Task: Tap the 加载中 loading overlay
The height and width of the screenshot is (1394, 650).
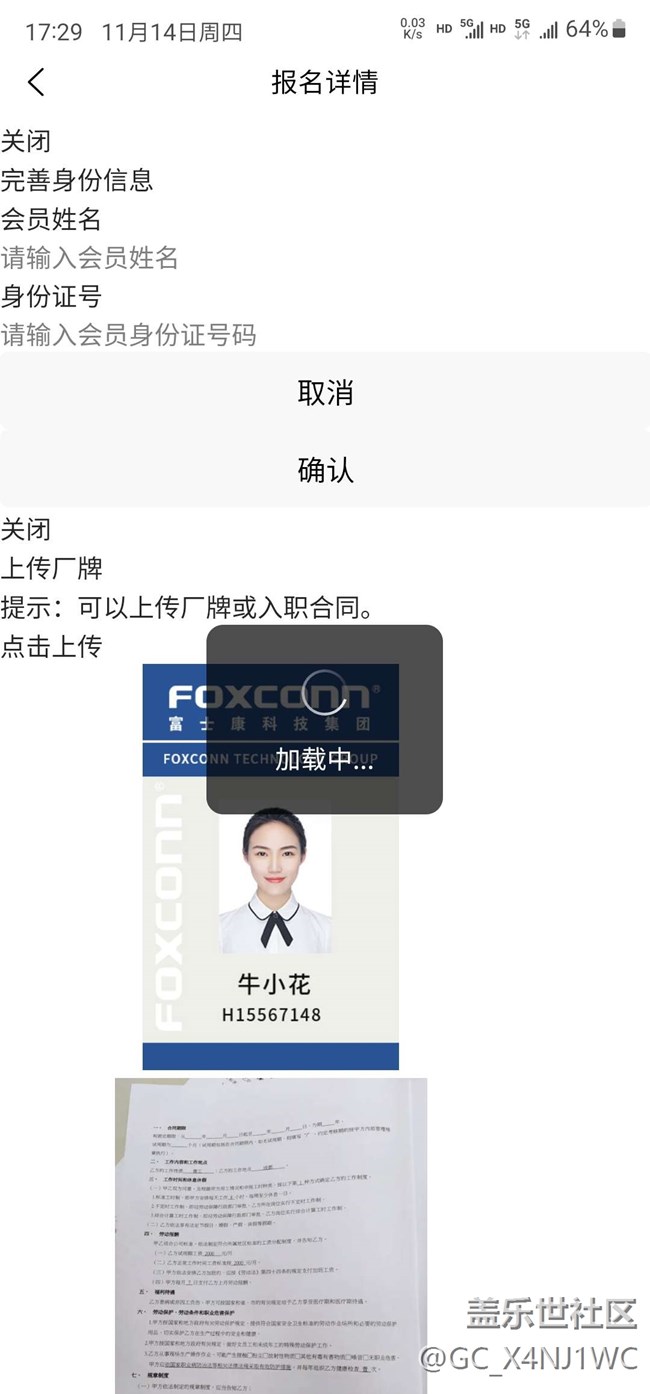Action: click(325, 719)
